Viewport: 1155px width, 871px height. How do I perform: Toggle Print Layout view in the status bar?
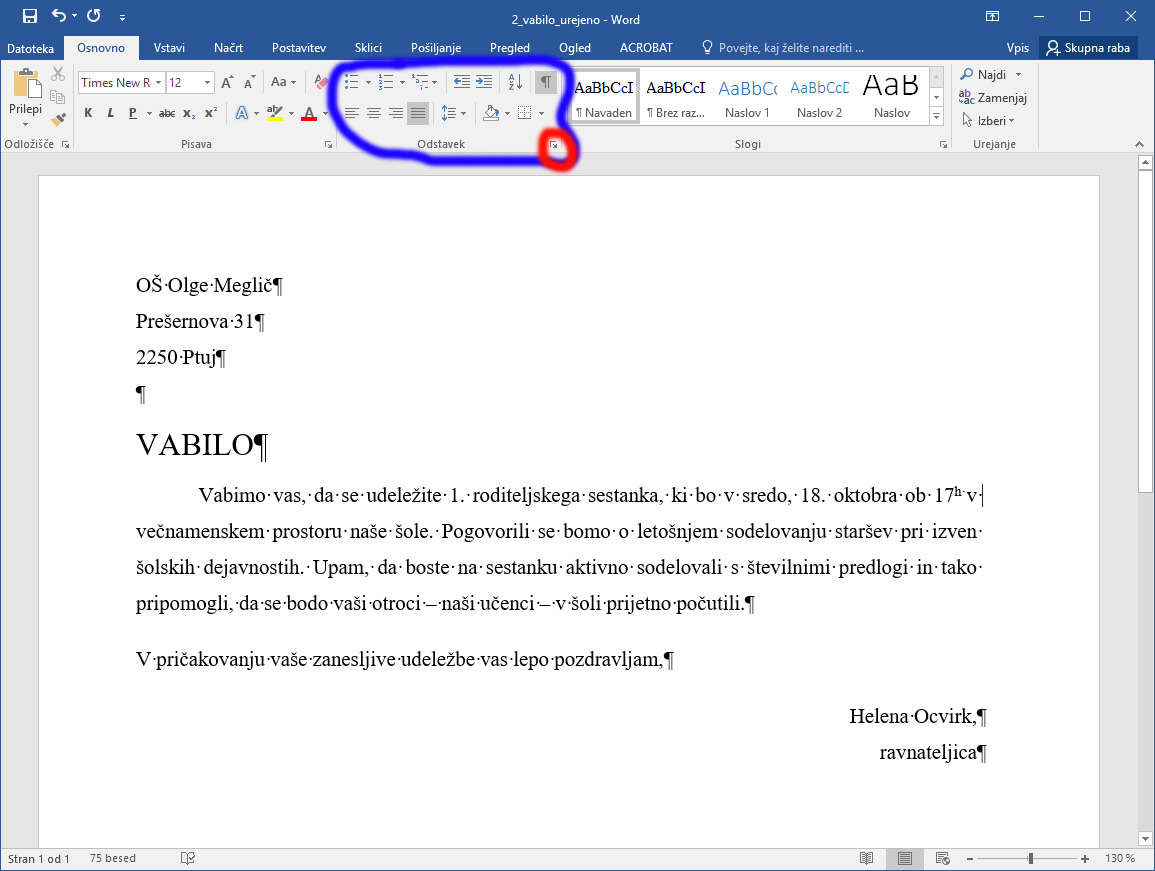(x=905, y=858)
